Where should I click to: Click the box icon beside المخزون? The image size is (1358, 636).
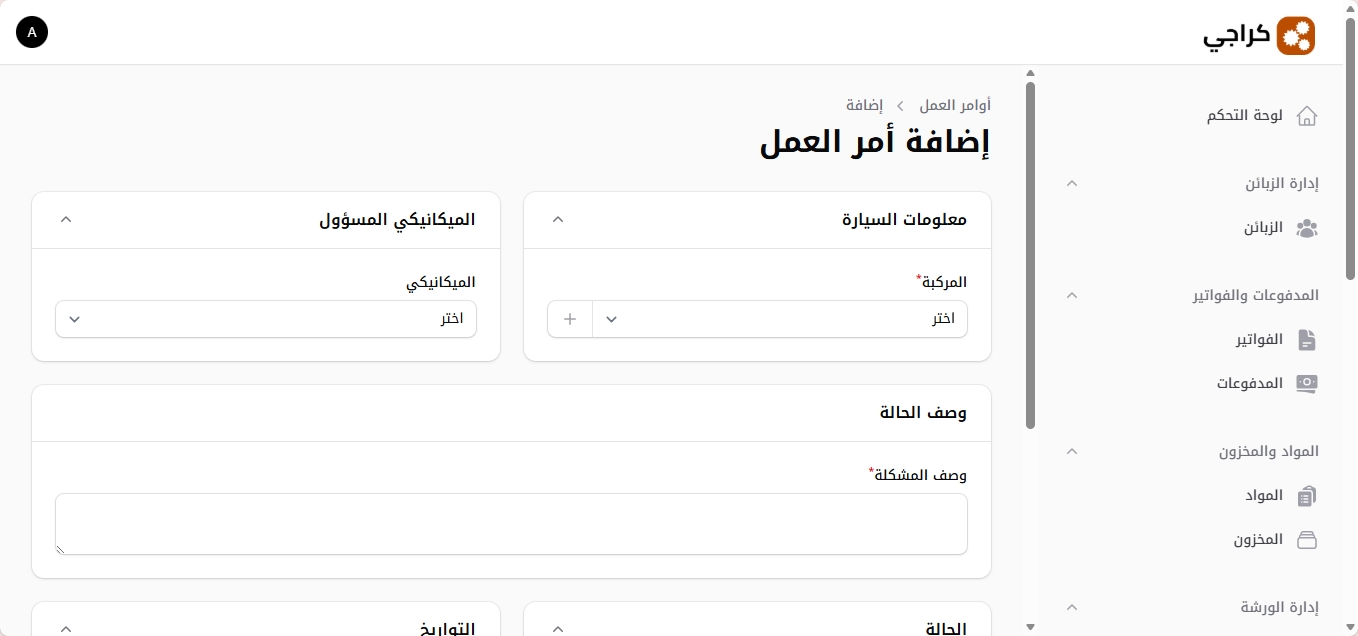[x=1306, y=540]
